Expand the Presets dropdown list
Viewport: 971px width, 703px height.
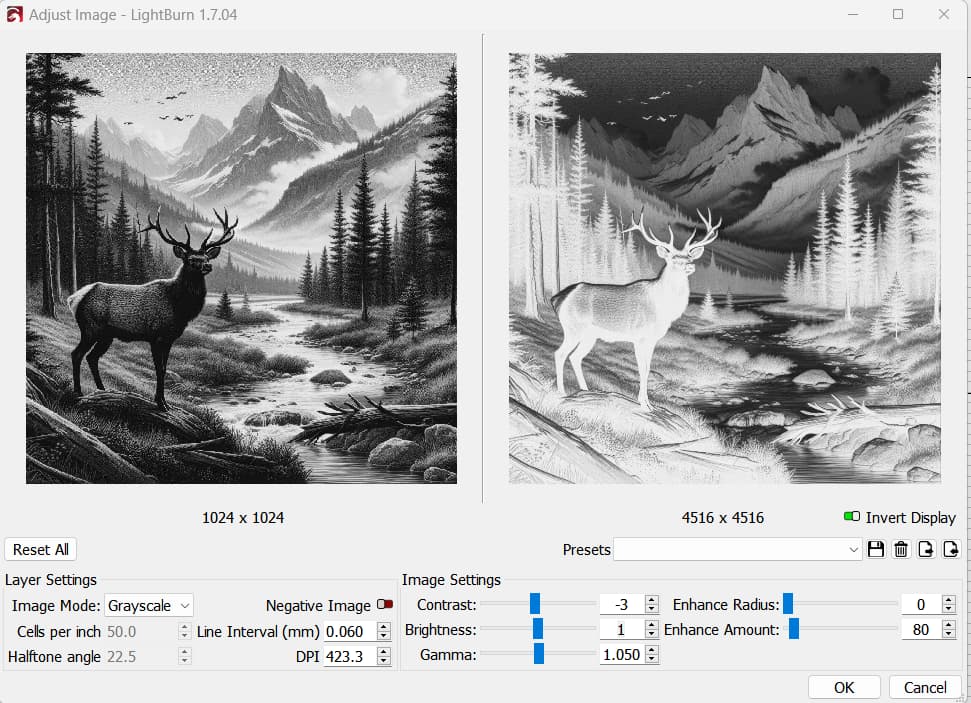[x=737, y=549]
